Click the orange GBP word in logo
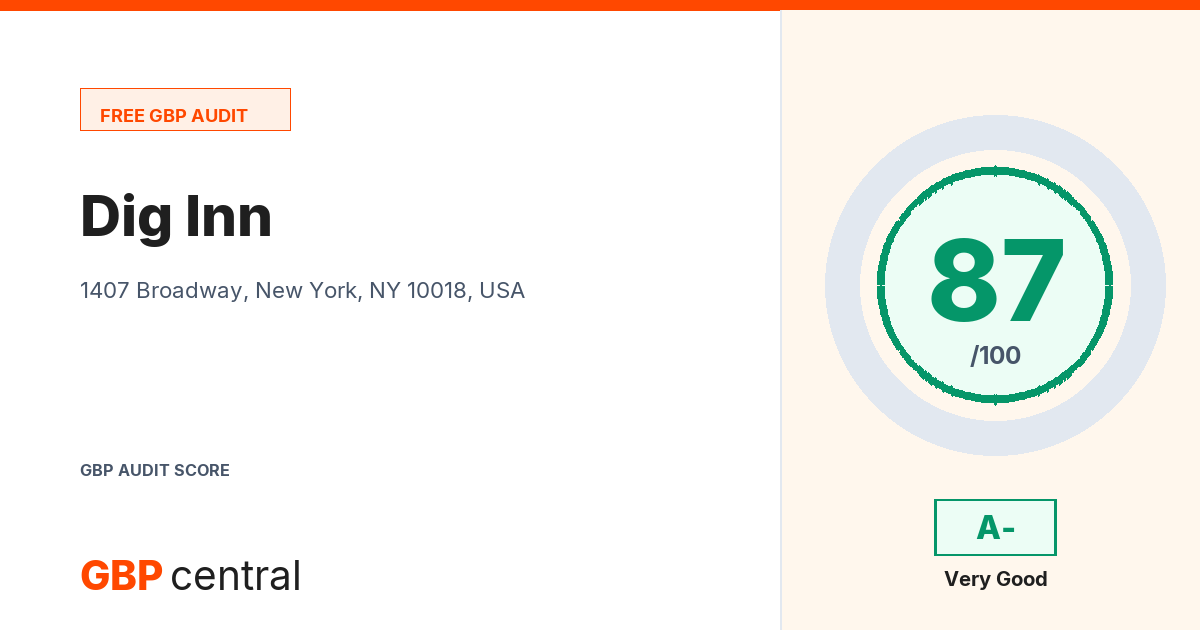The image size is (1200, 630). coord(121,575)
